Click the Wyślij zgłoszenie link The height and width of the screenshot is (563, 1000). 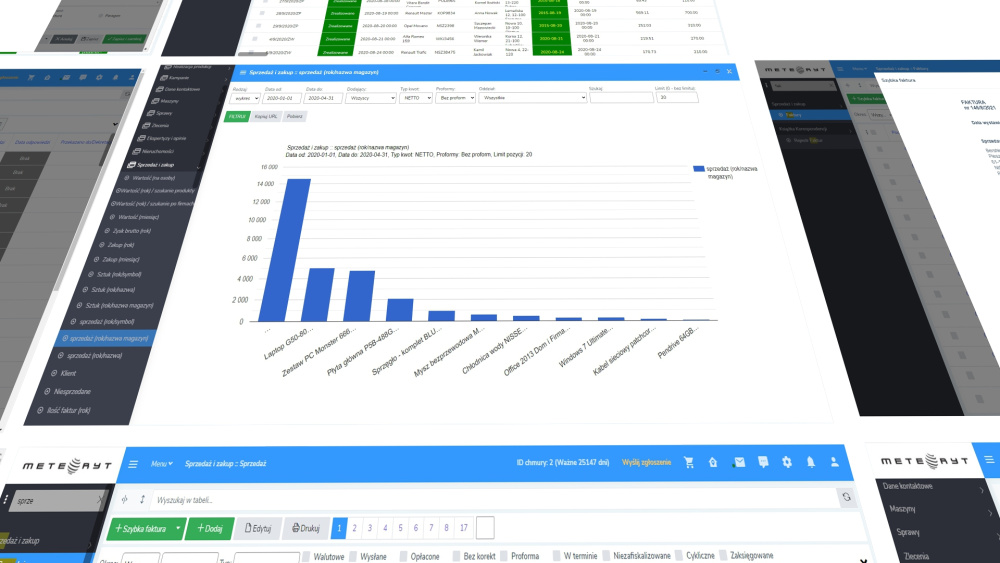[646, 462]
